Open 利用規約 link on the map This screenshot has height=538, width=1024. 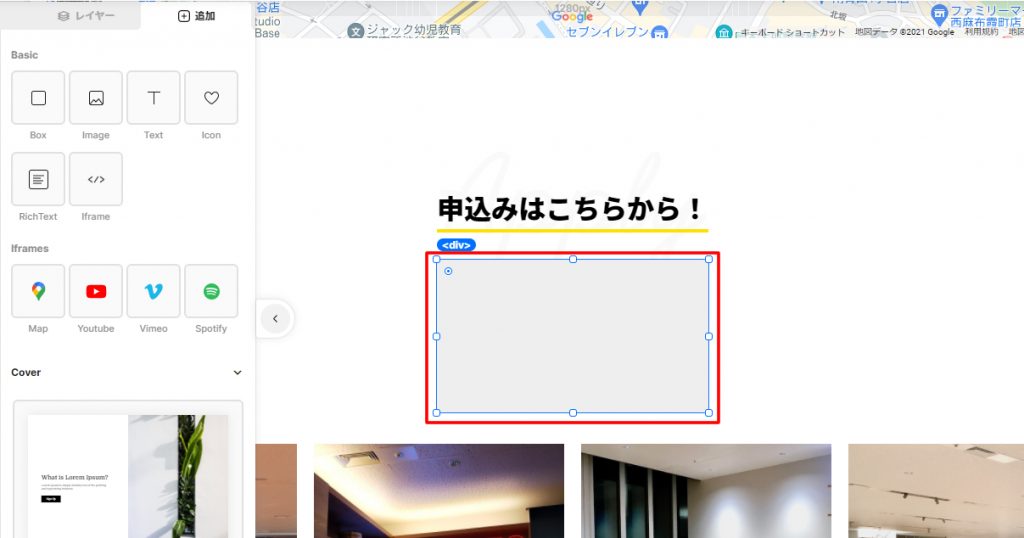(x=979, y=32)
